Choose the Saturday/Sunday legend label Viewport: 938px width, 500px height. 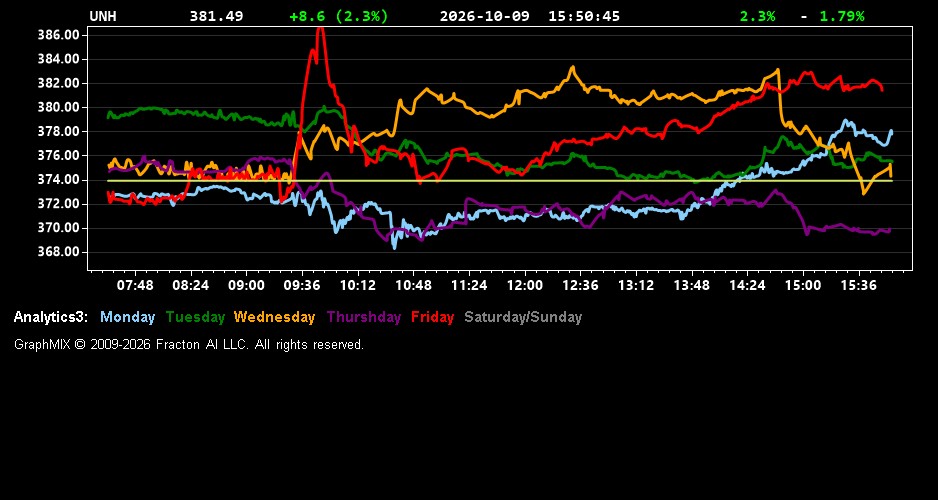pos(523,317)
